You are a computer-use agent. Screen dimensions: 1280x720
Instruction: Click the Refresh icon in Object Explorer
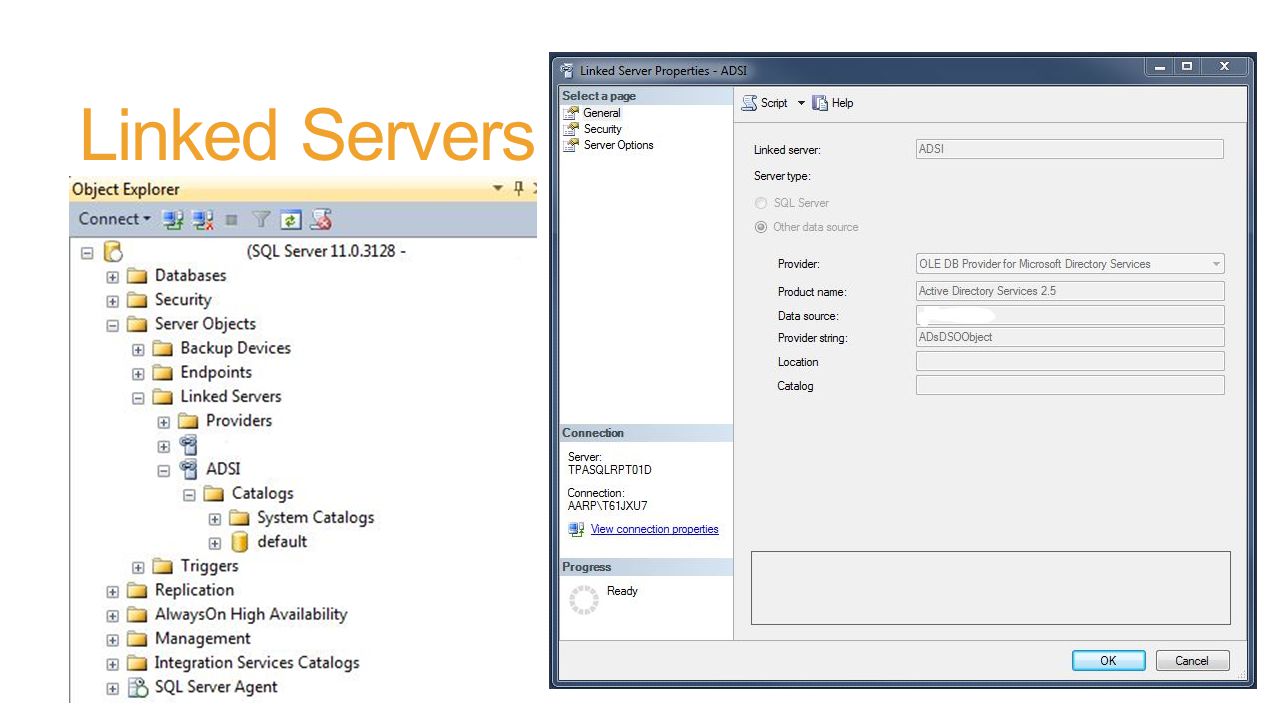290,219
